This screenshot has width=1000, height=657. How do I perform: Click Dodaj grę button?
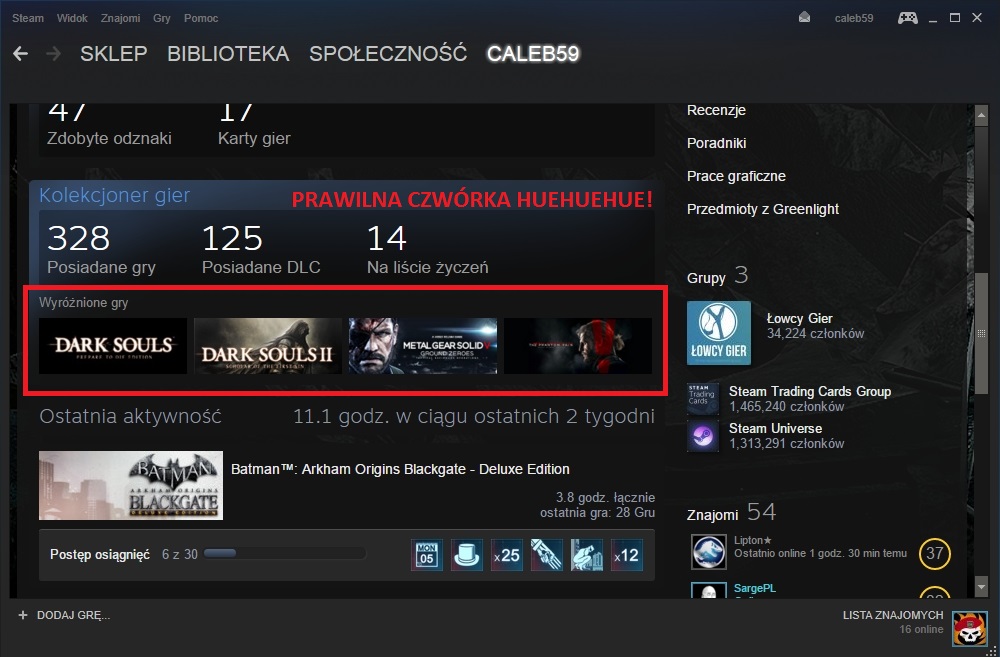[x=64, y=614]
